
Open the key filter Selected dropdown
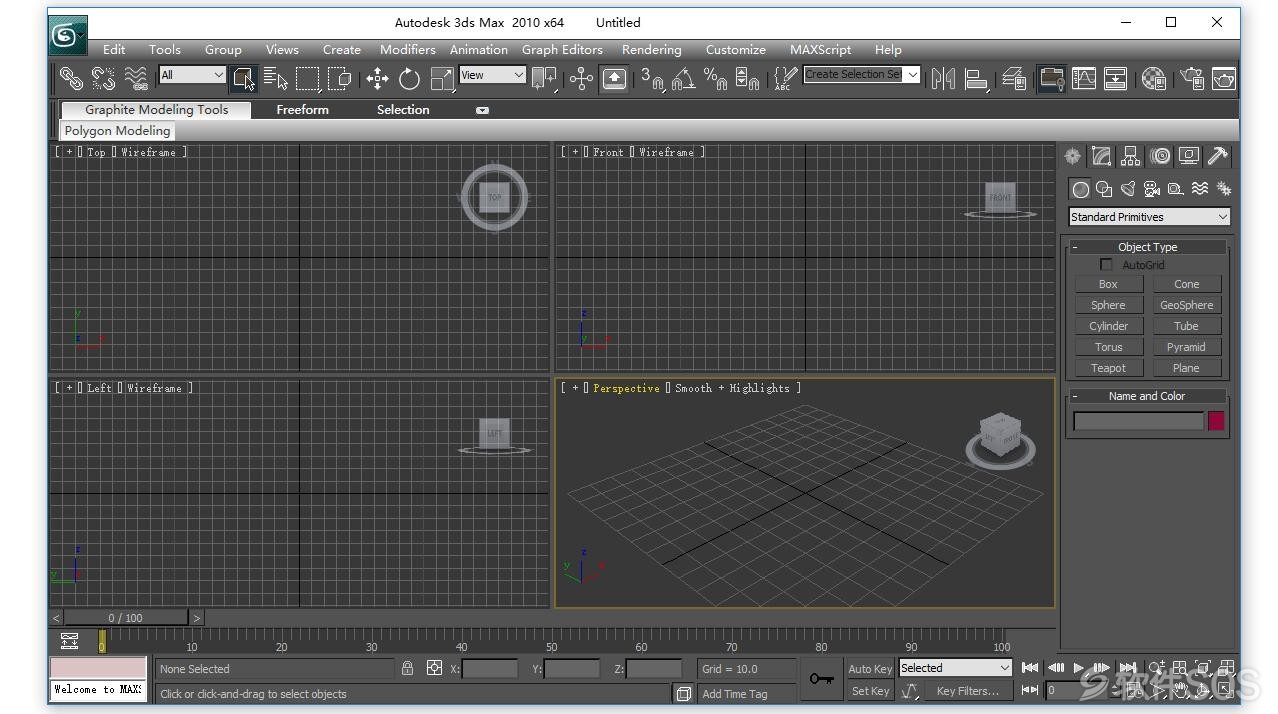click(956, 668)
